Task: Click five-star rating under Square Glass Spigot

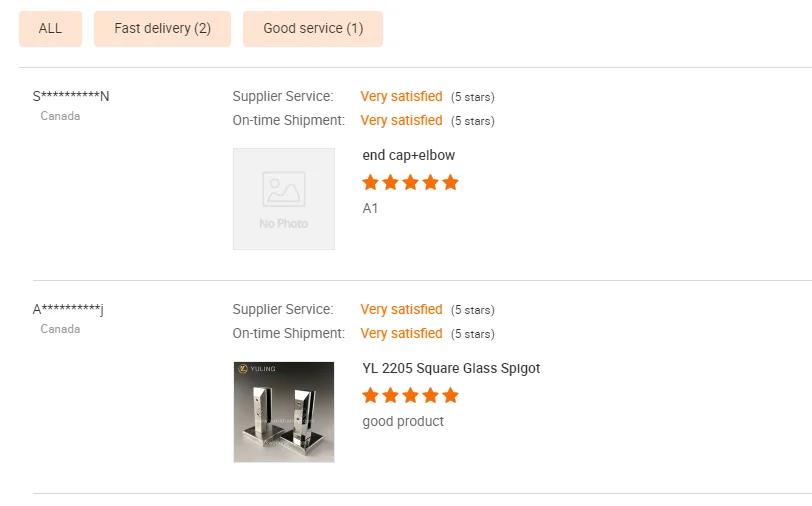Action: (410, 395)
